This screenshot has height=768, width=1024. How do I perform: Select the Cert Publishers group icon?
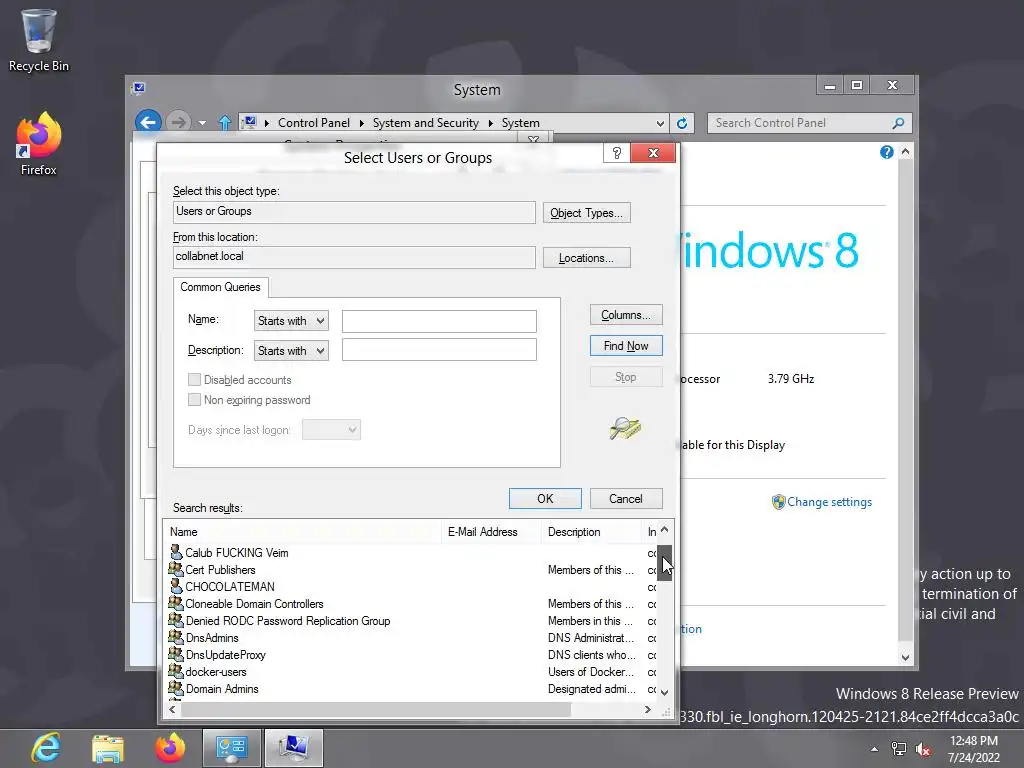176,569
